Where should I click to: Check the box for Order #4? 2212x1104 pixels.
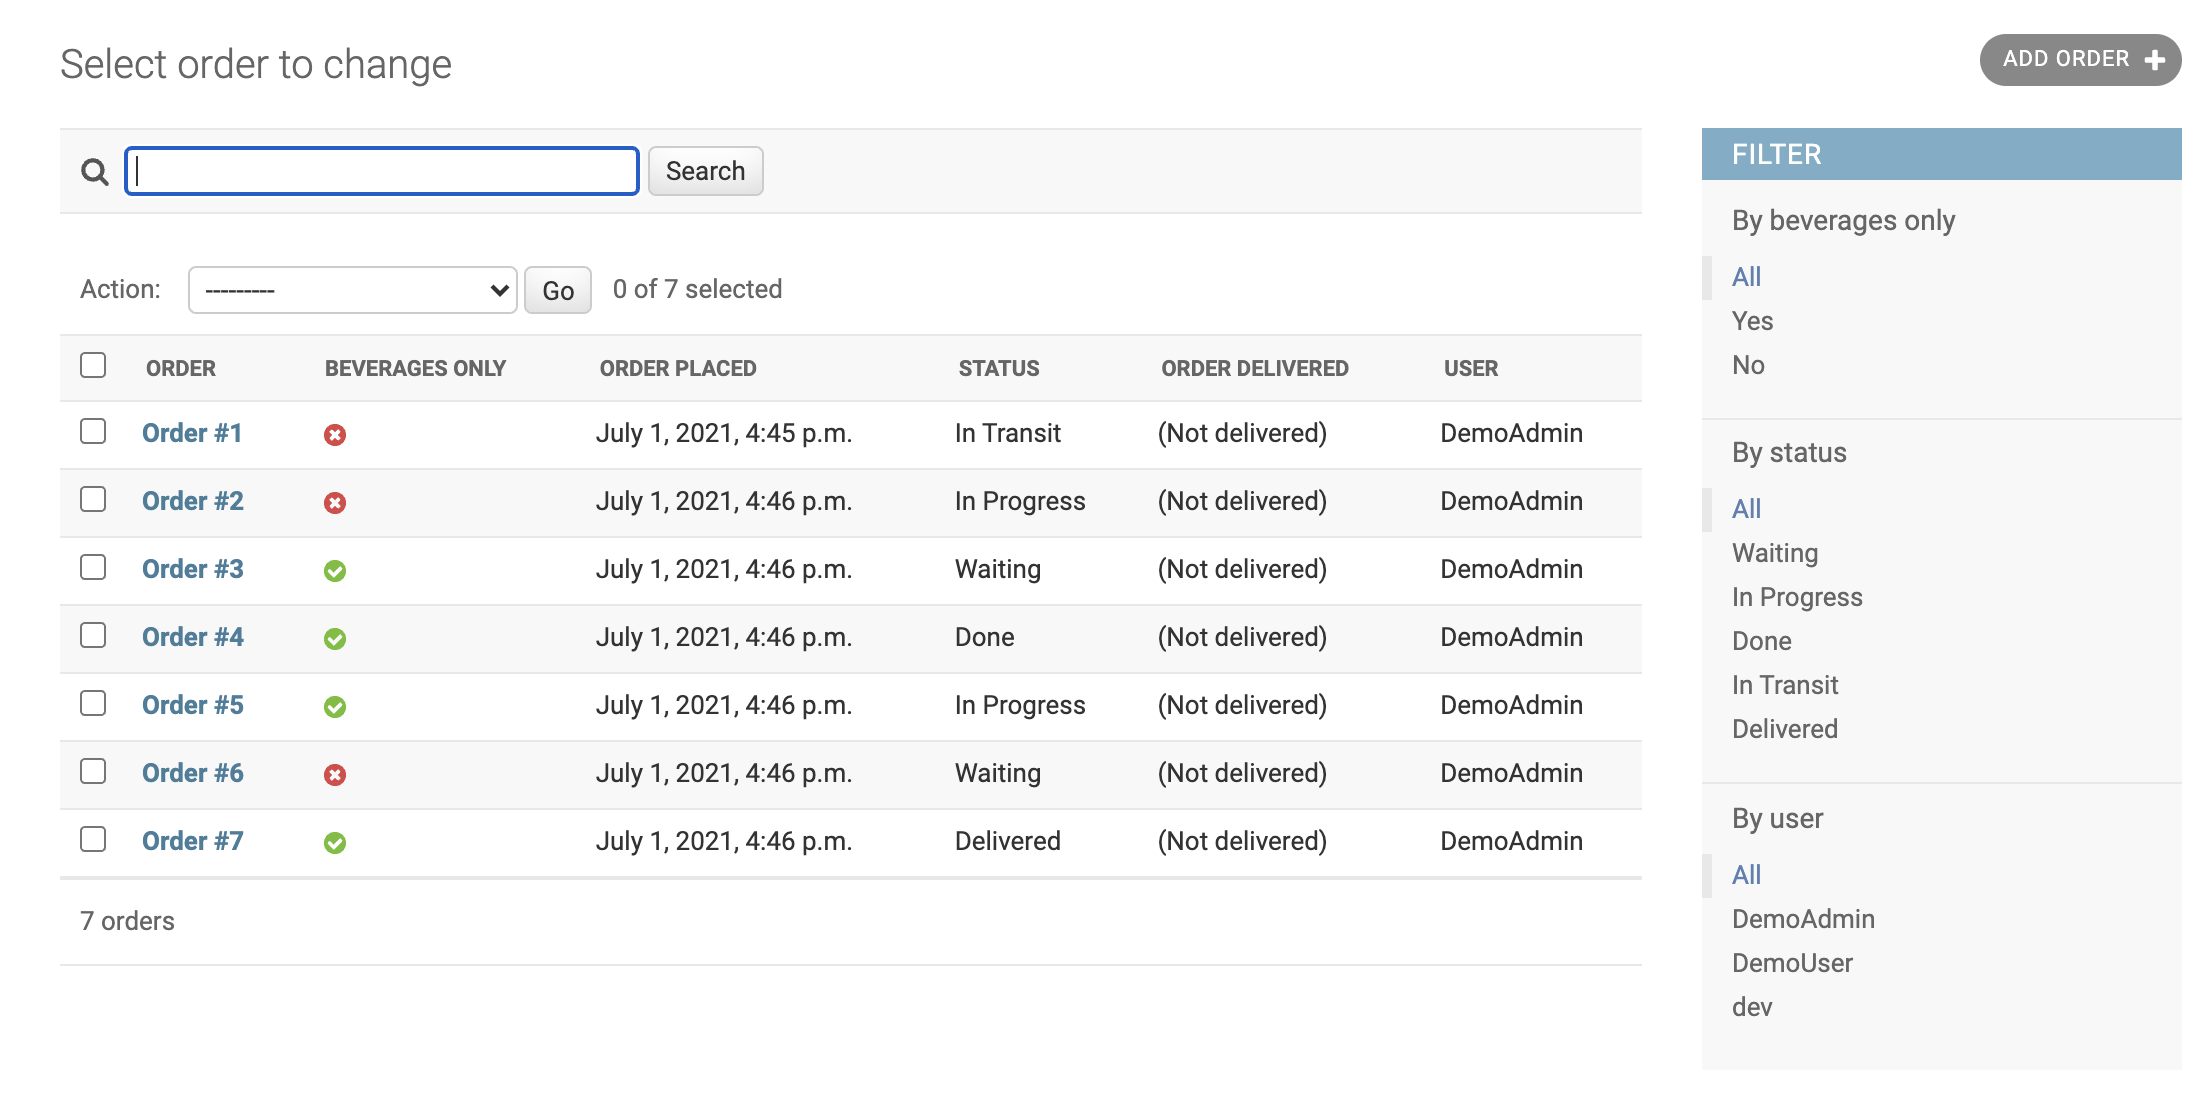click(93, 635)
